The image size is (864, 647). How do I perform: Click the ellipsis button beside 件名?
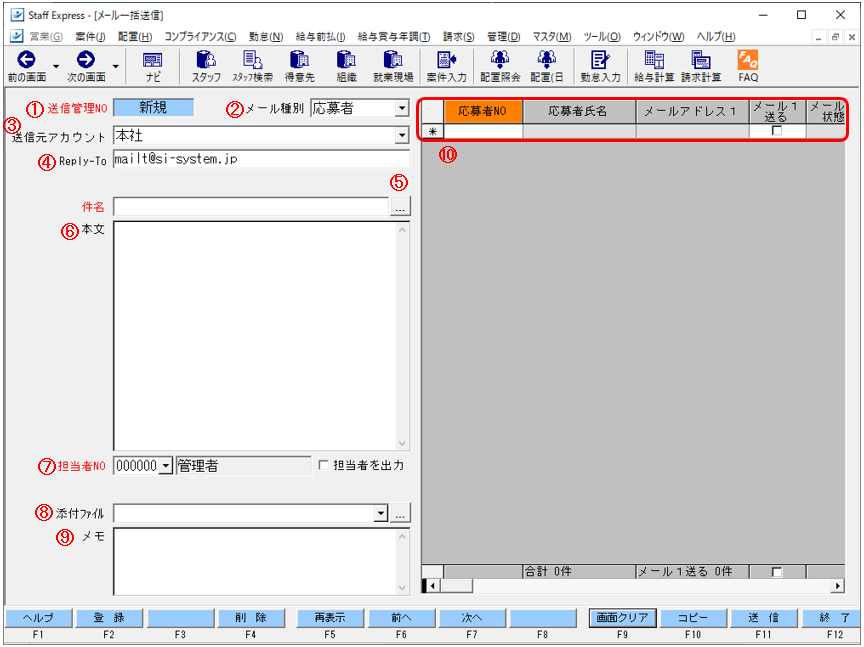tap(400, 207)
